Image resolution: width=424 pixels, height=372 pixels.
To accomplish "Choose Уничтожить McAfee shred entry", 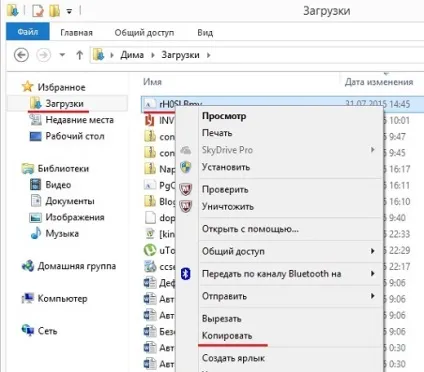I will coord(228,207).
